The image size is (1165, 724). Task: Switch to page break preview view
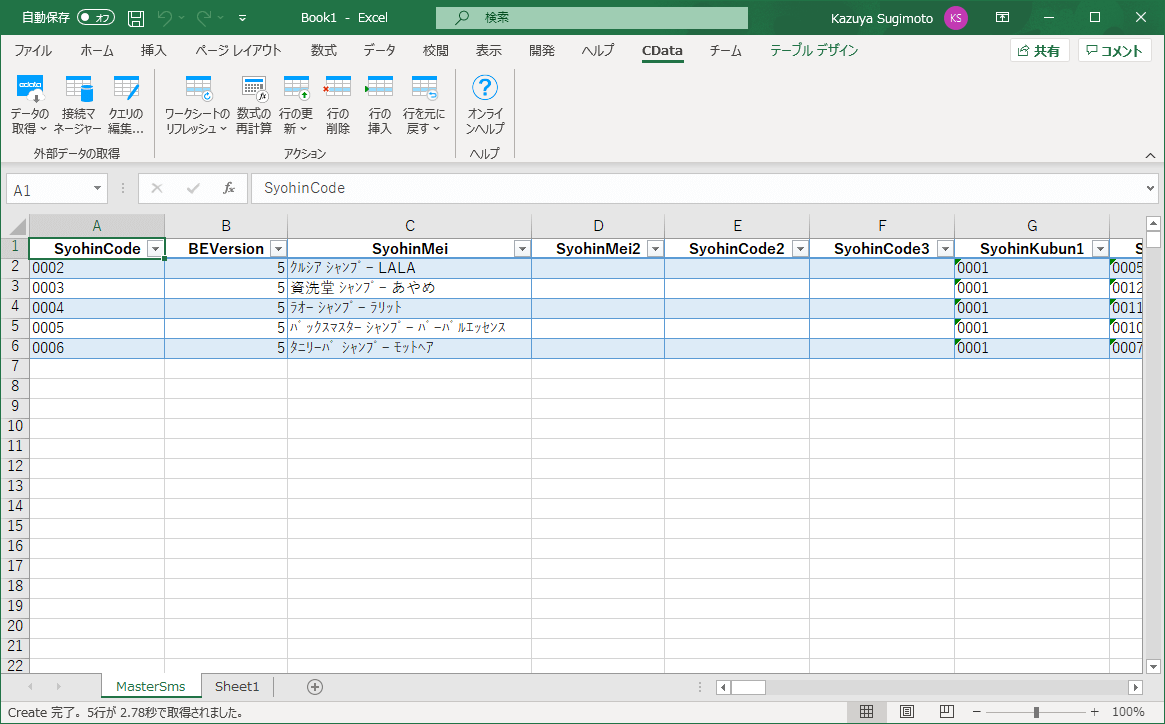[945, 712]
